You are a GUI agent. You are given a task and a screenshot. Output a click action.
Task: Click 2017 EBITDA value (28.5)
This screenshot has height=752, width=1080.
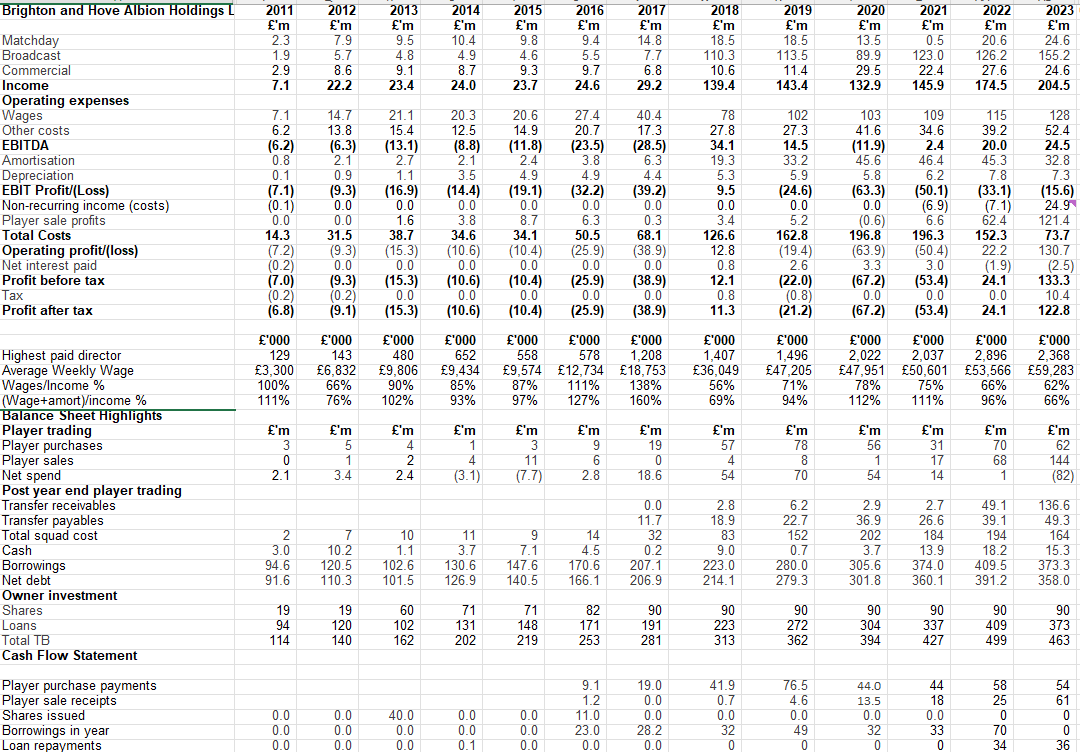point(650,145)
